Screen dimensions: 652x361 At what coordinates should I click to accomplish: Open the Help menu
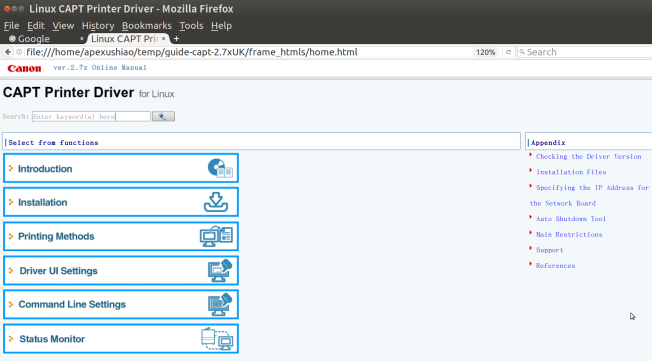pos(221,26)
